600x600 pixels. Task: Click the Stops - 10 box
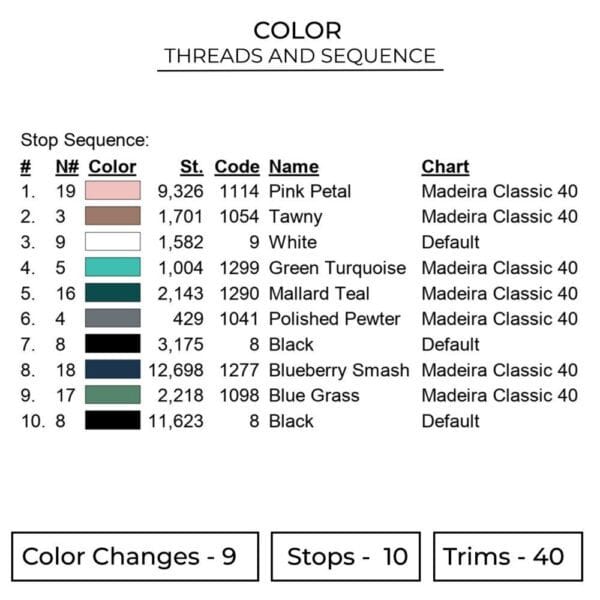pyautogui.click(x=346, y=557)
